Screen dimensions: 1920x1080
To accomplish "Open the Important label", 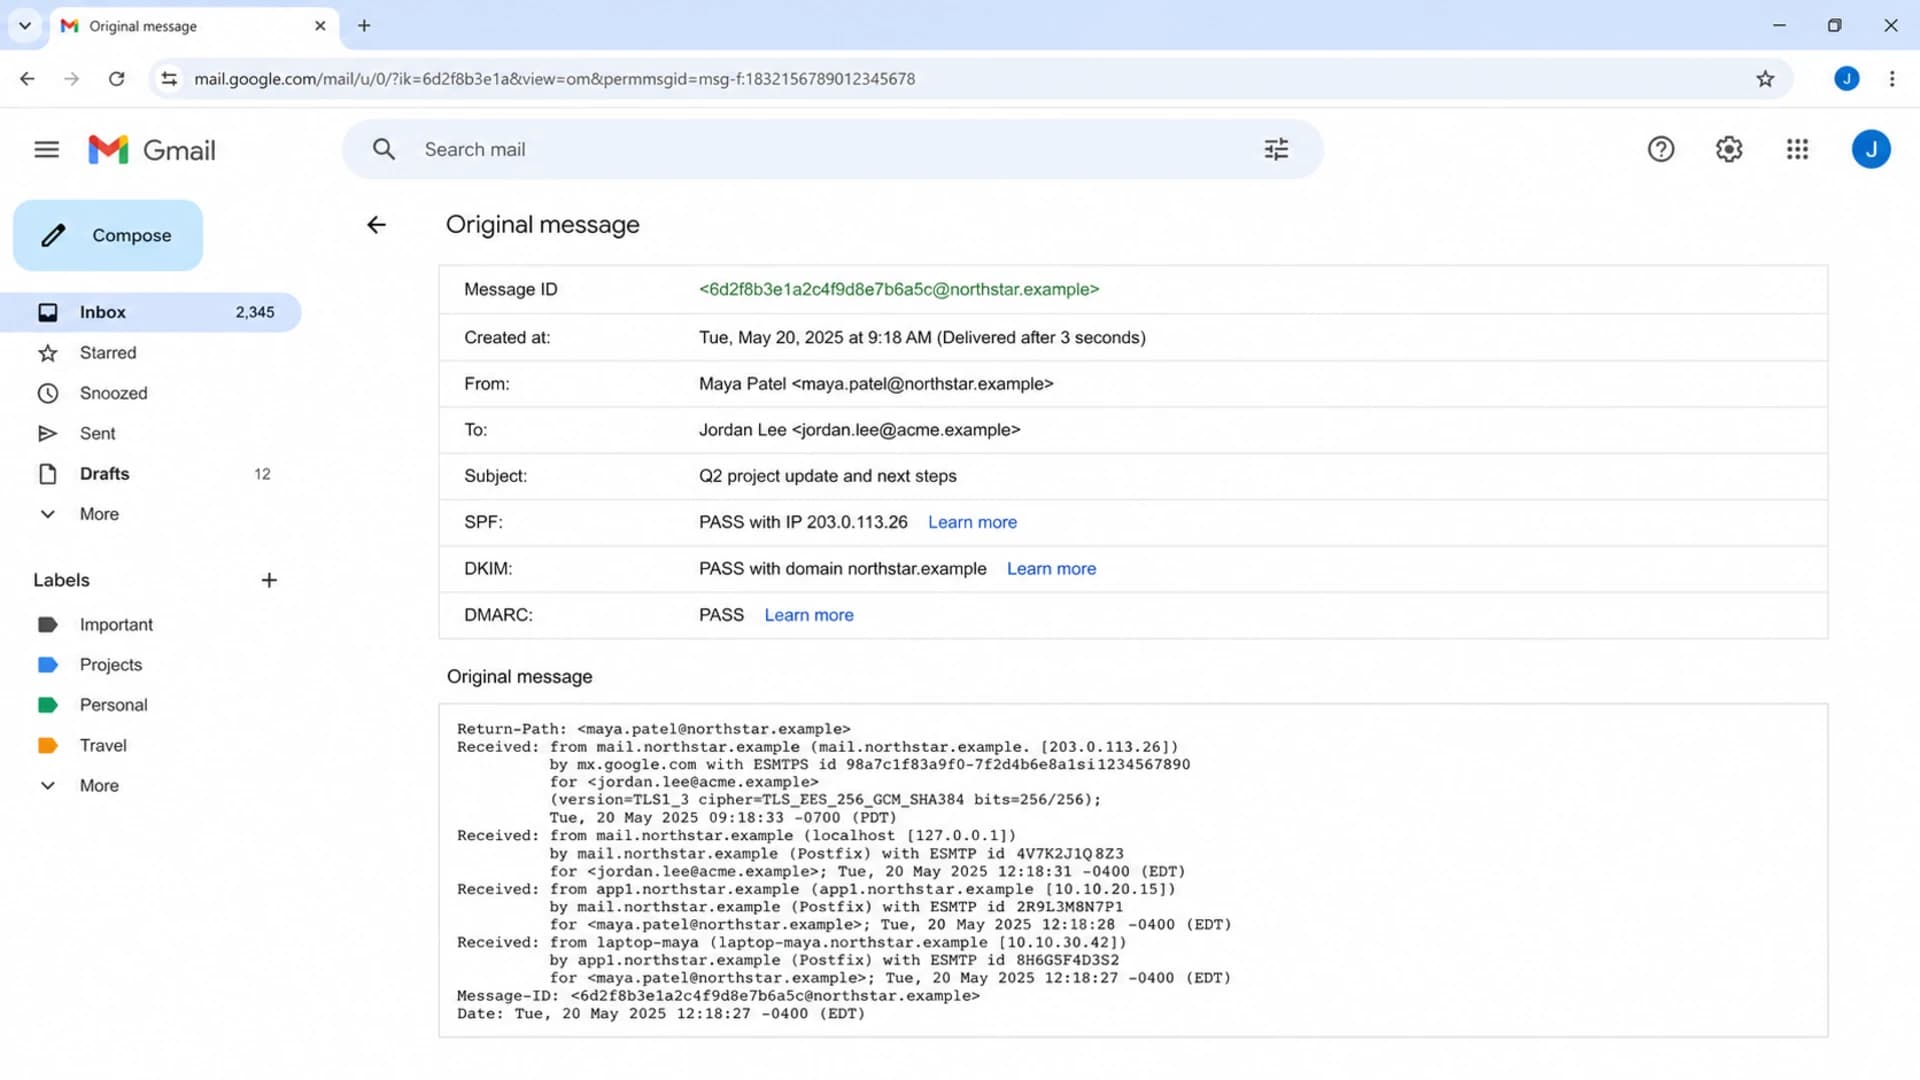I will coord(151,625).
